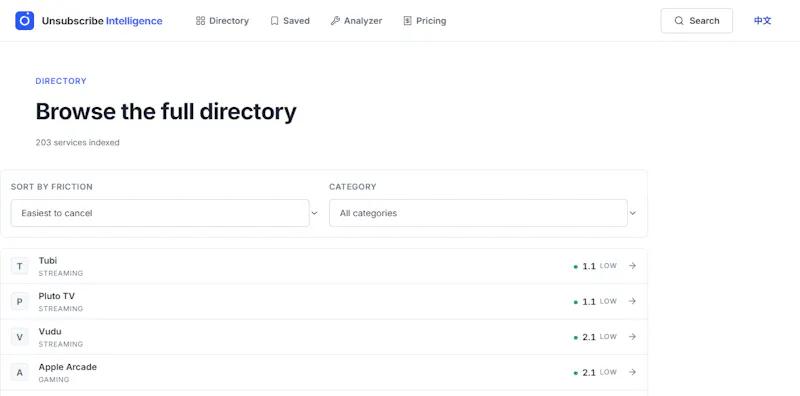800x396 pixels.
Task: Open the Analyzer nav item
Action: click(356, 21)
